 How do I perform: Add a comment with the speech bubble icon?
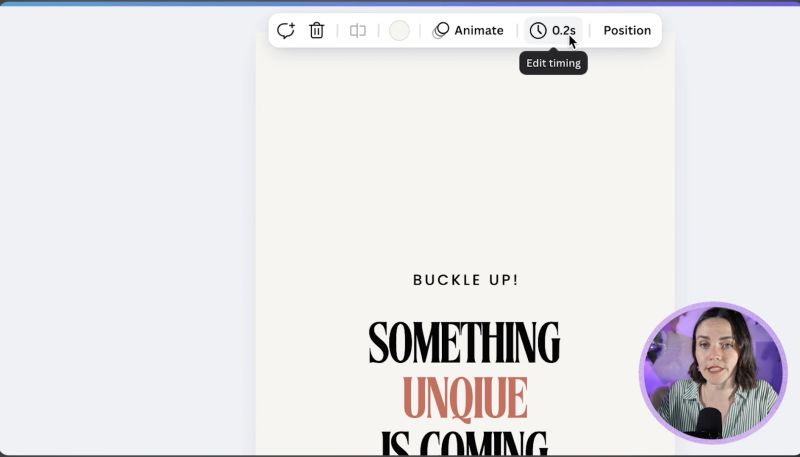pos(286,31)
